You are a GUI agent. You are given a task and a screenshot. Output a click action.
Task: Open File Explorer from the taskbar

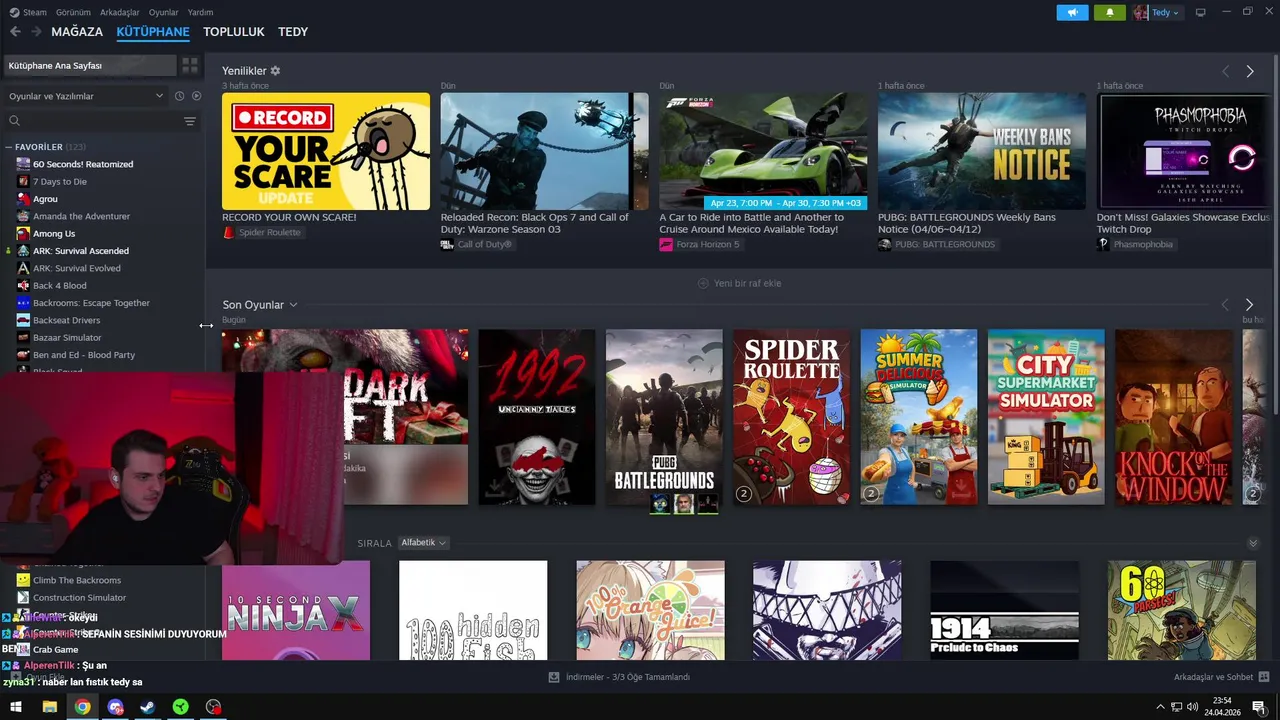49,707
